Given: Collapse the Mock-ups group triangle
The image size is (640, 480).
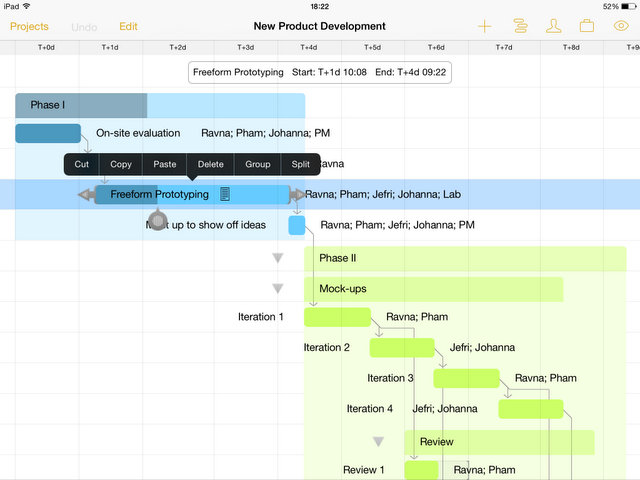Looking at the screenshot, I should point(278,289).
